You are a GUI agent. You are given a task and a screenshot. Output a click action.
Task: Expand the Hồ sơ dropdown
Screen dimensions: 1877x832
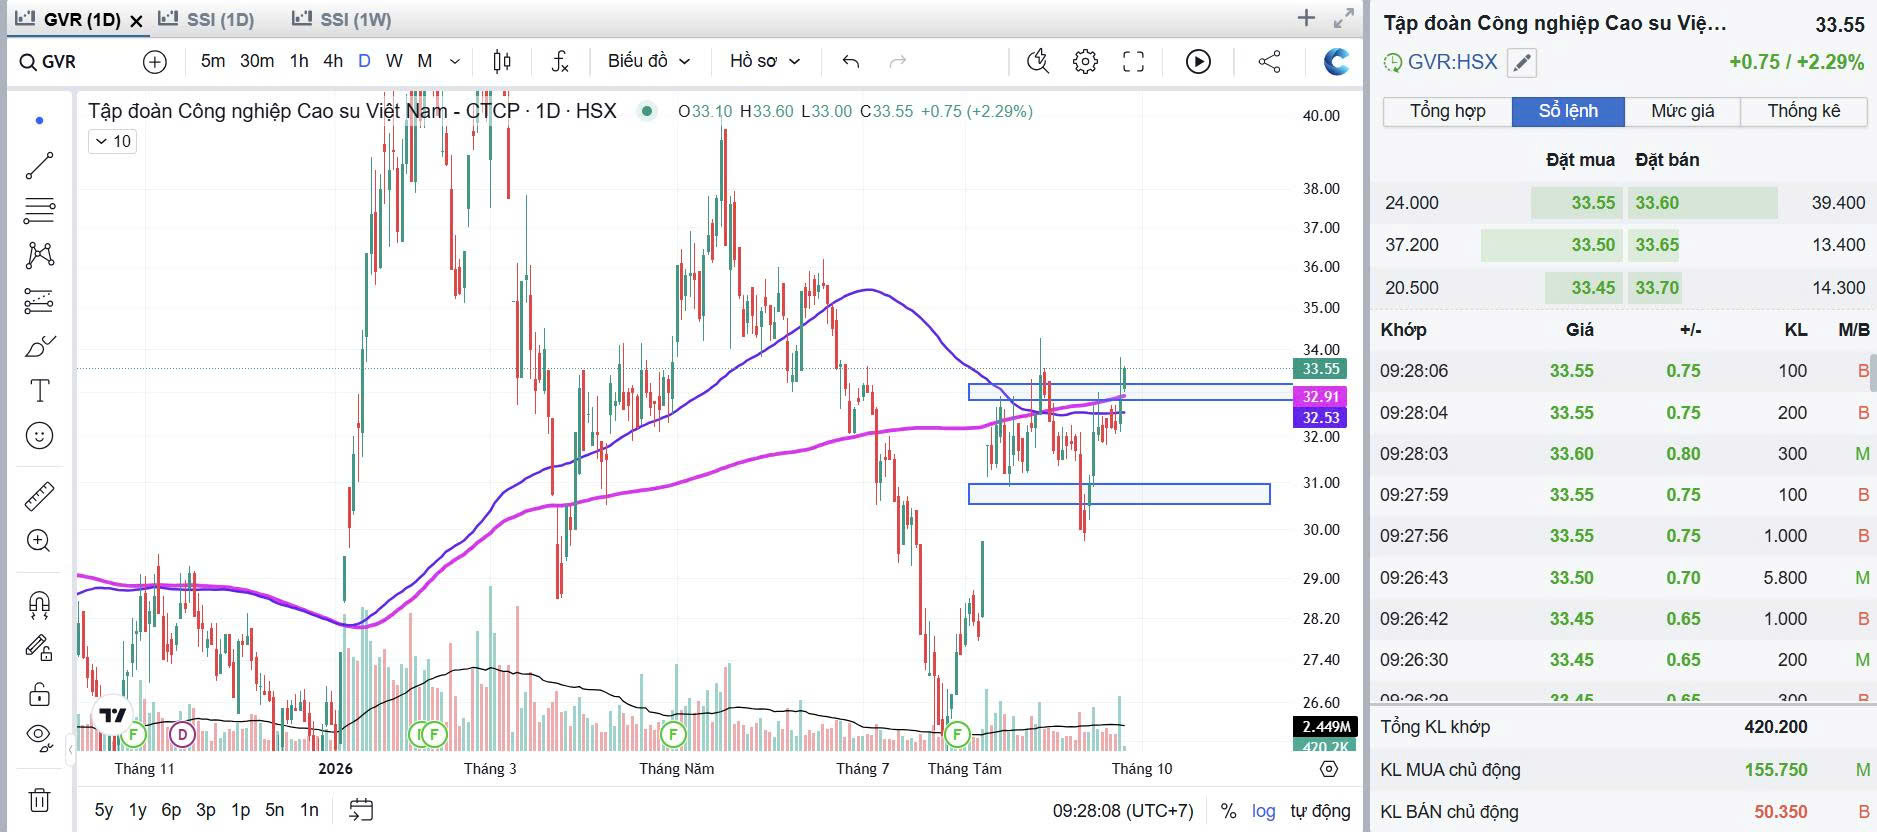[x=765, y=62]
